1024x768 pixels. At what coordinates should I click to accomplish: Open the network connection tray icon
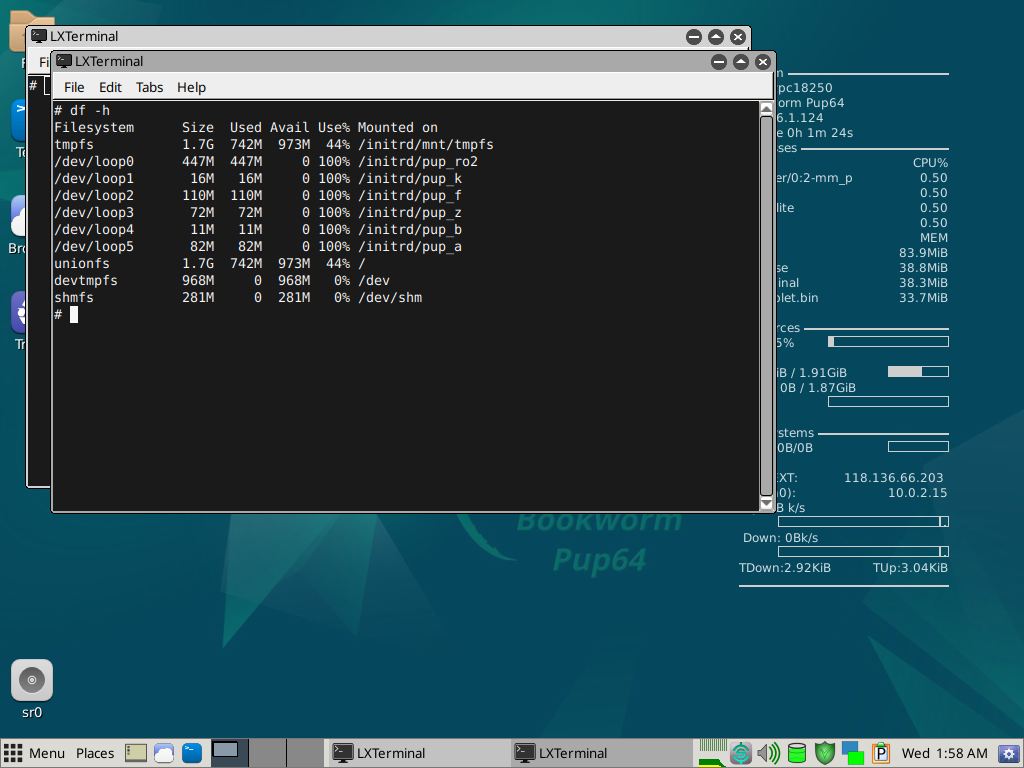pyautogui.click(x=741, y=753)
